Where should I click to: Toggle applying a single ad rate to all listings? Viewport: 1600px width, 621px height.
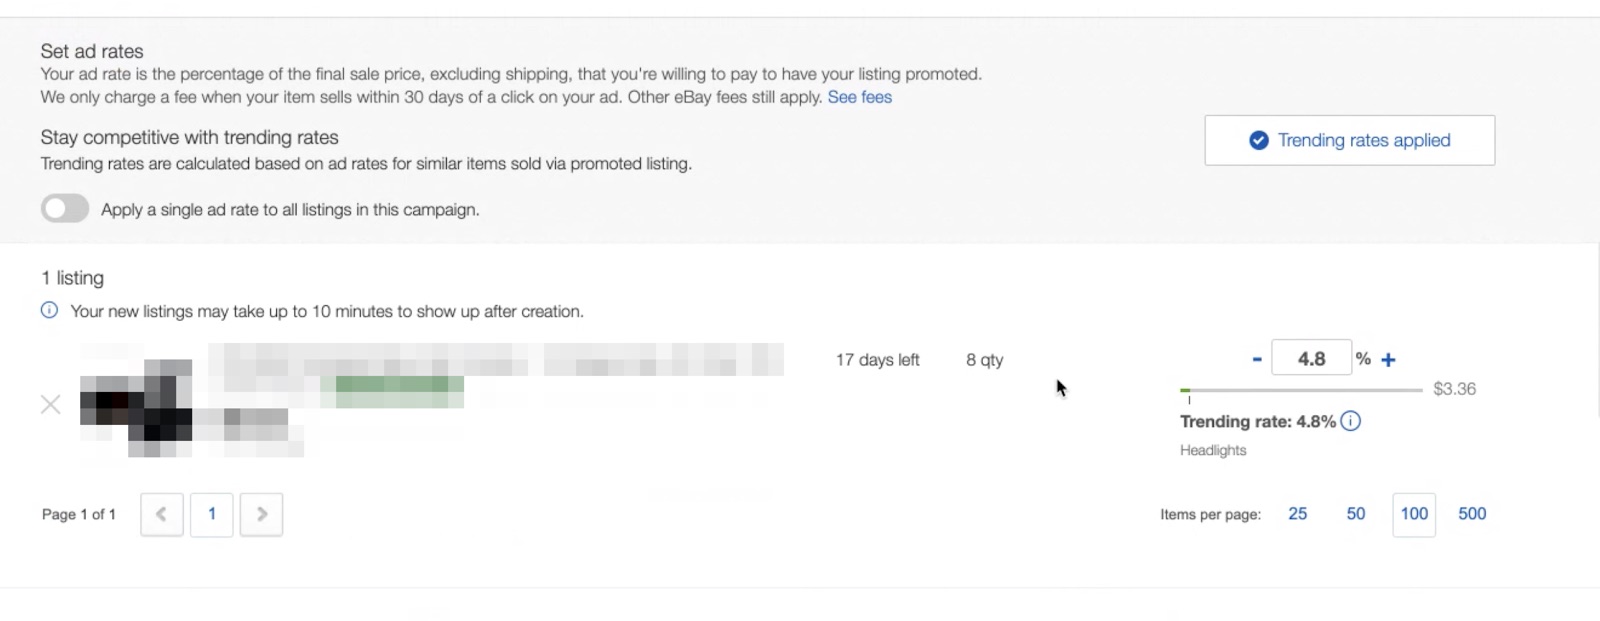[x=64, y=208]
